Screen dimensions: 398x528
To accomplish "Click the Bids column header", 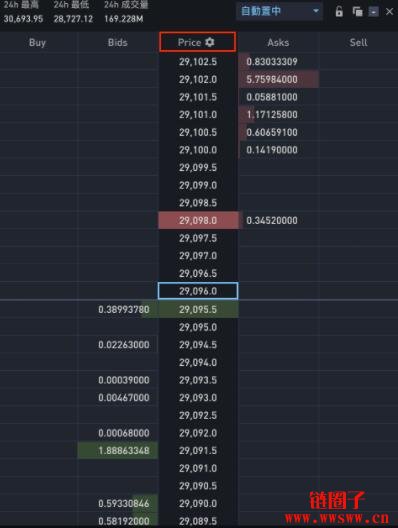I will [x=118, y=42].
